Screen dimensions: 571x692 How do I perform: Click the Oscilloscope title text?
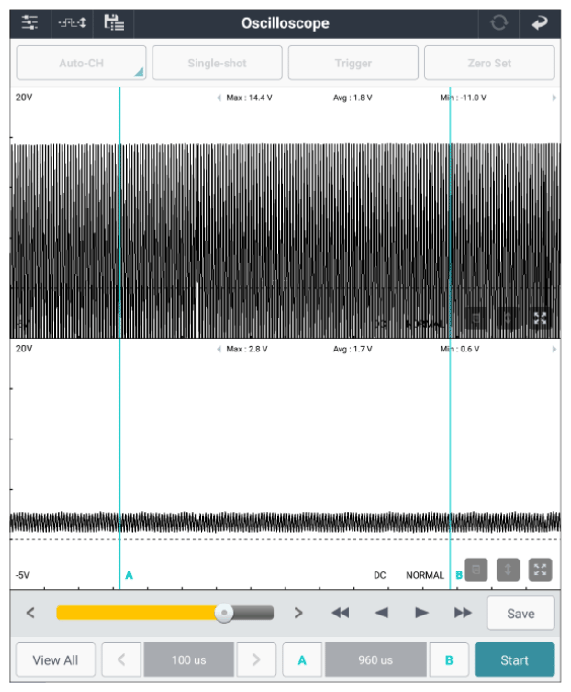pyautogui.click(x=285, y=23)
